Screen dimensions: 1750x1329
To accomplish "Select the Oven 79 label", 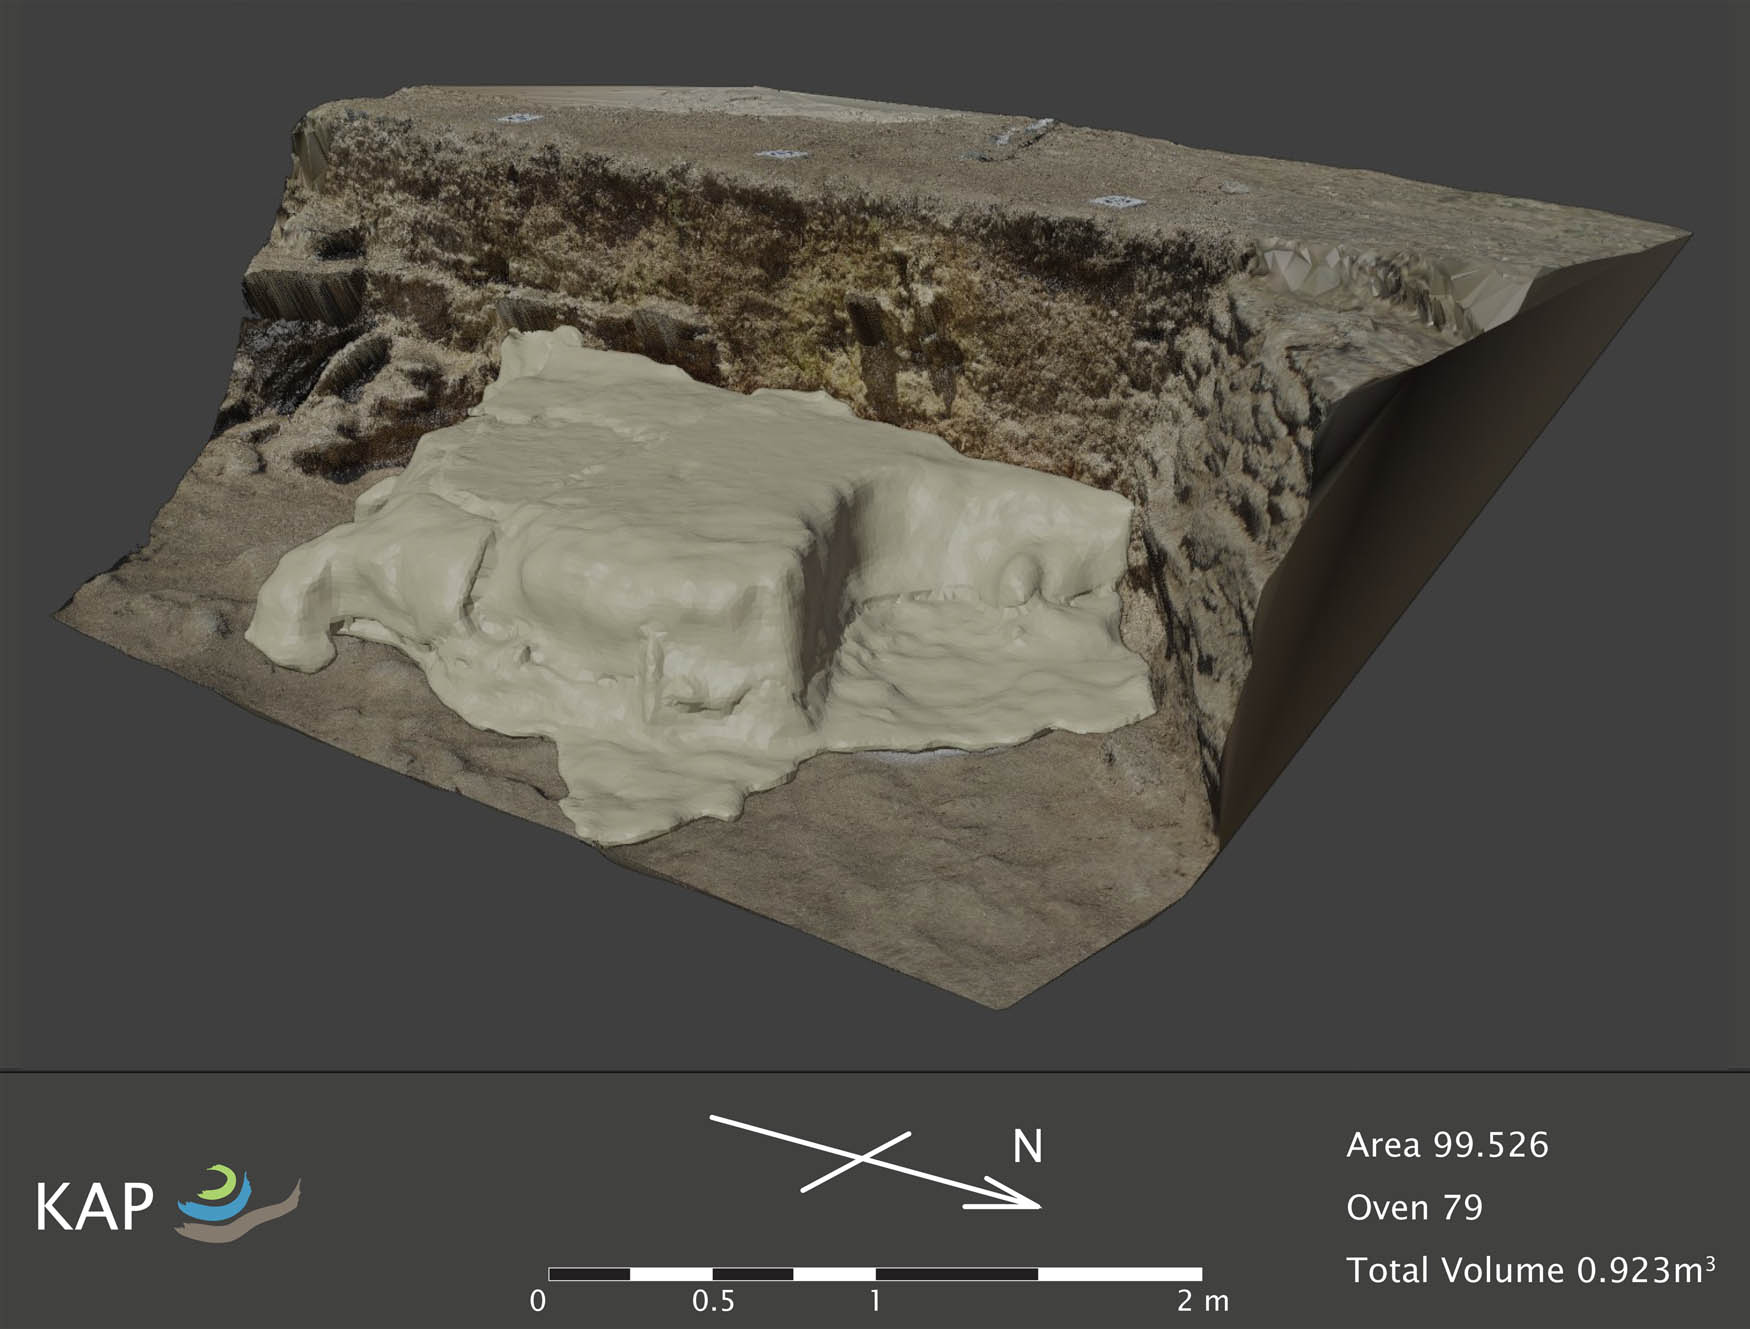I will (x=1414, y=1208).
